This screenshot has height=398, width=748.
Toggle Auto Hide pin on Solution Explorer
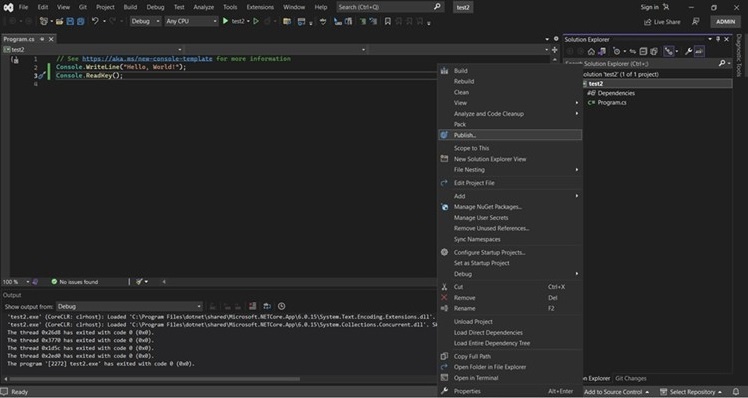click(x=718, y=39)
